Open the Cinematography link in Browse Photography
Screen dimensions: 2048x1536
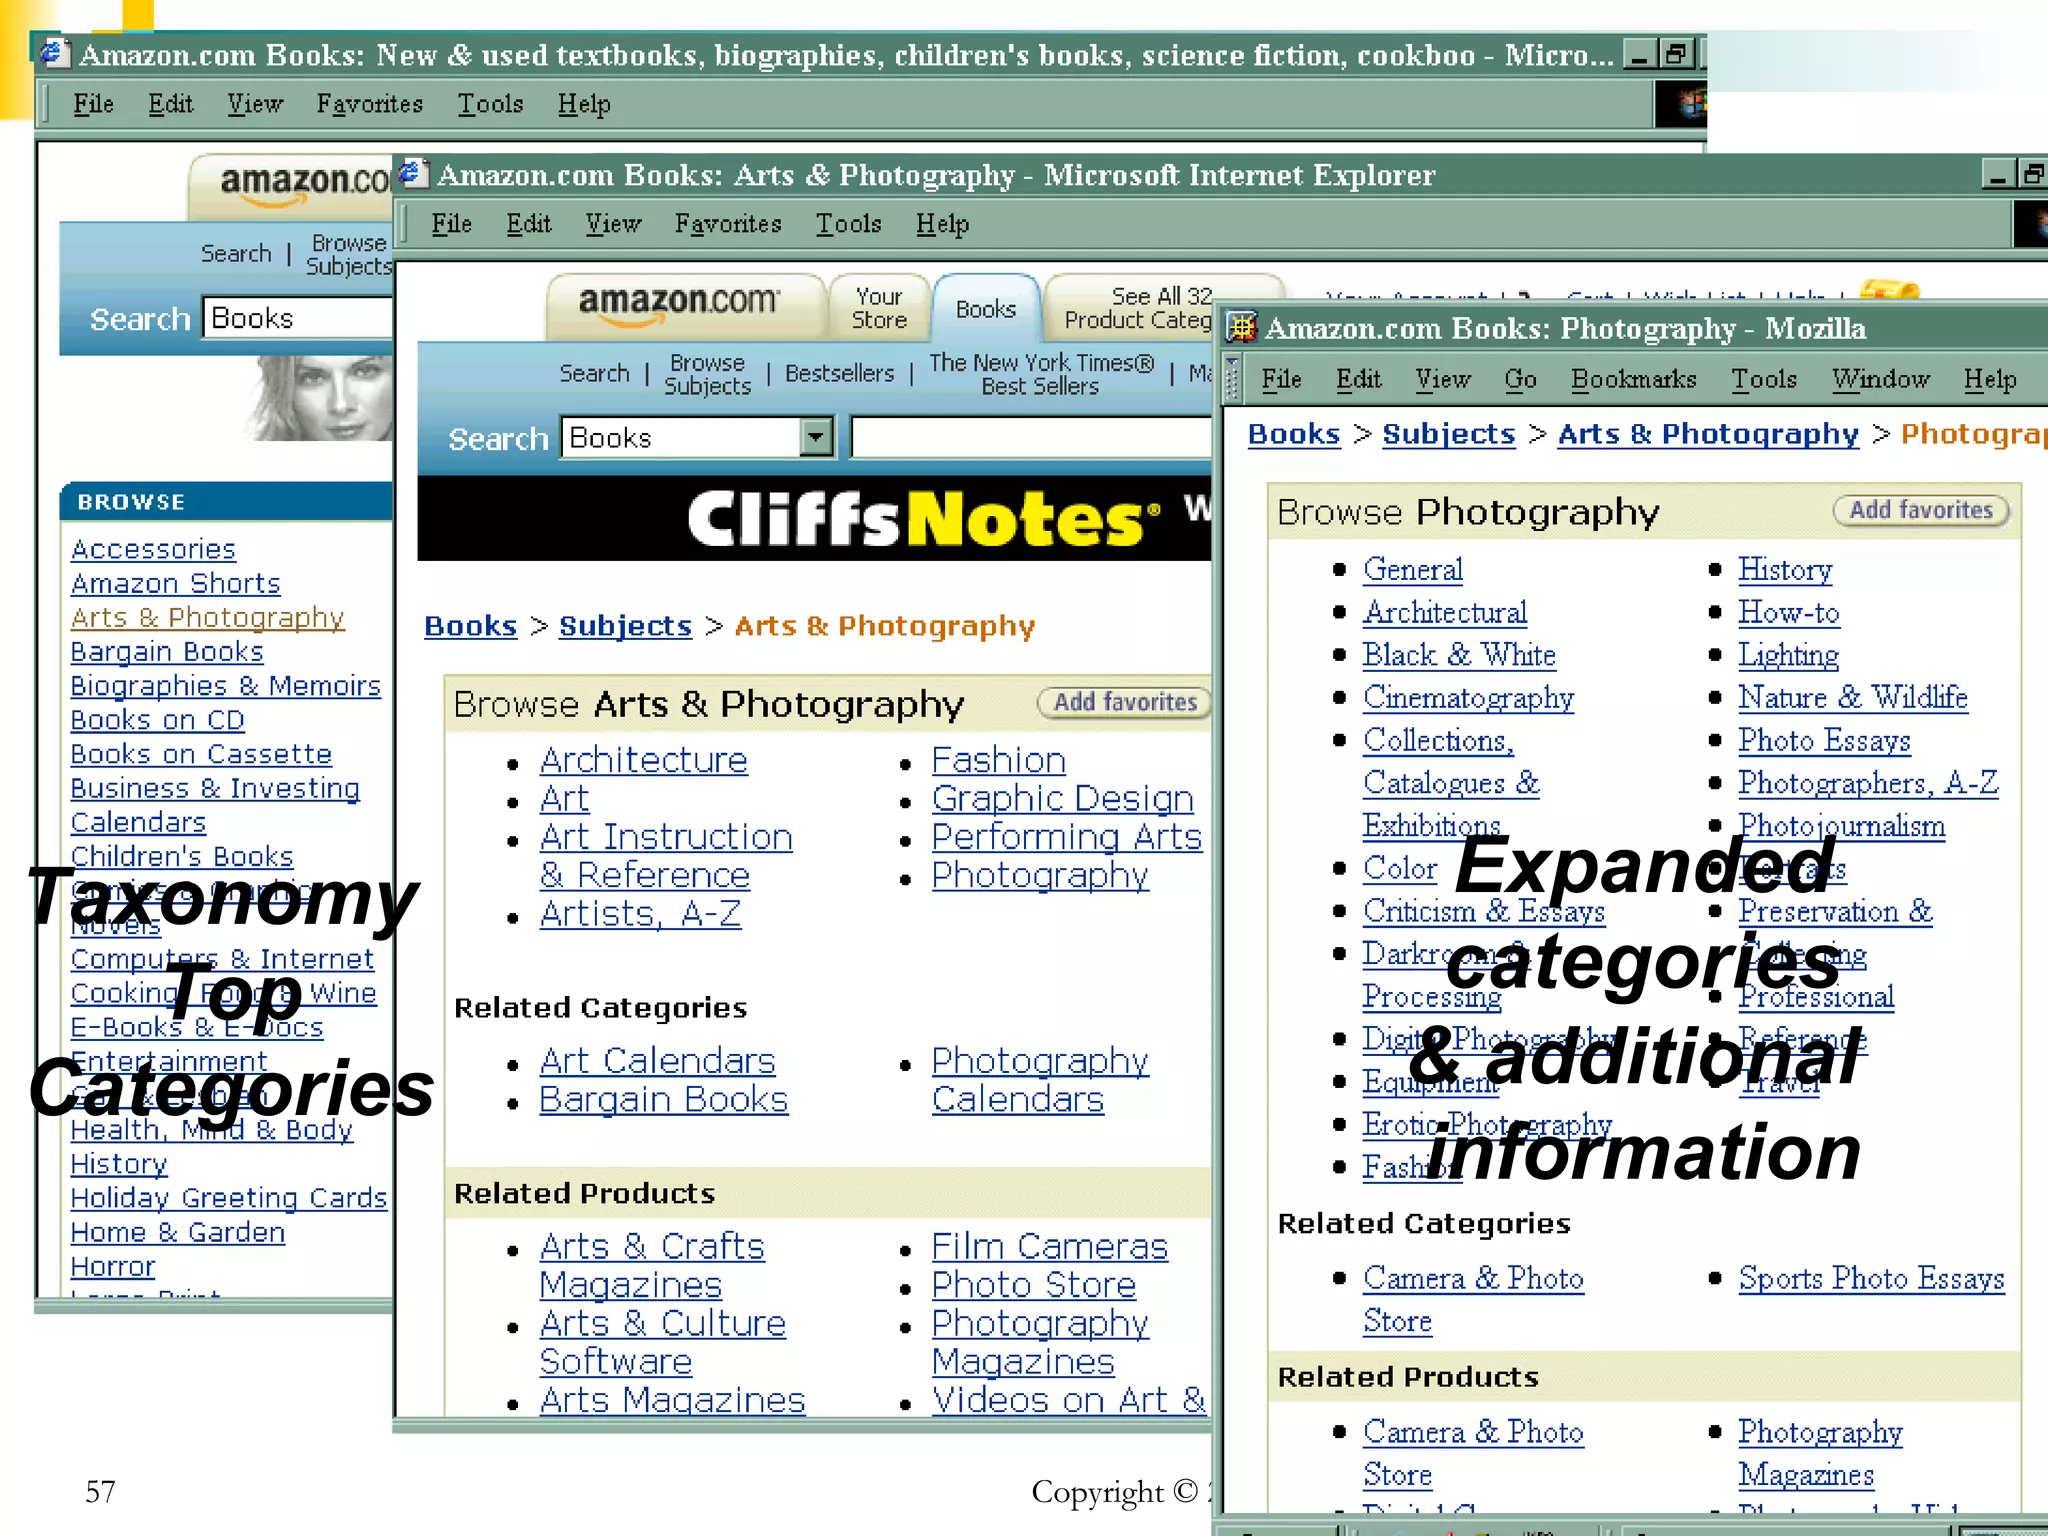(x=1468, y=697)
